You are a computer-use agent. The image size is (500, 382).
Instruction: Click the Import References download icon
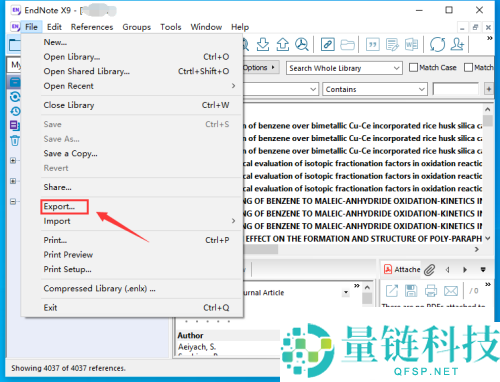pos(263,44)
